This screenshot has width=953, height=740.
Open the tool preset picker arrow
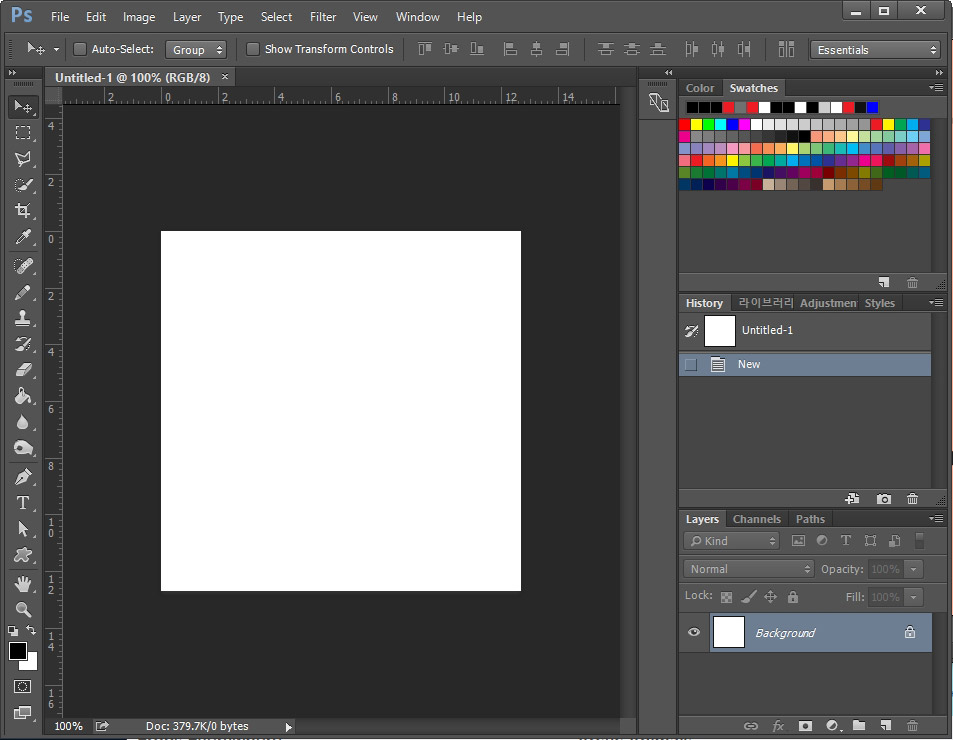point(56,49)
